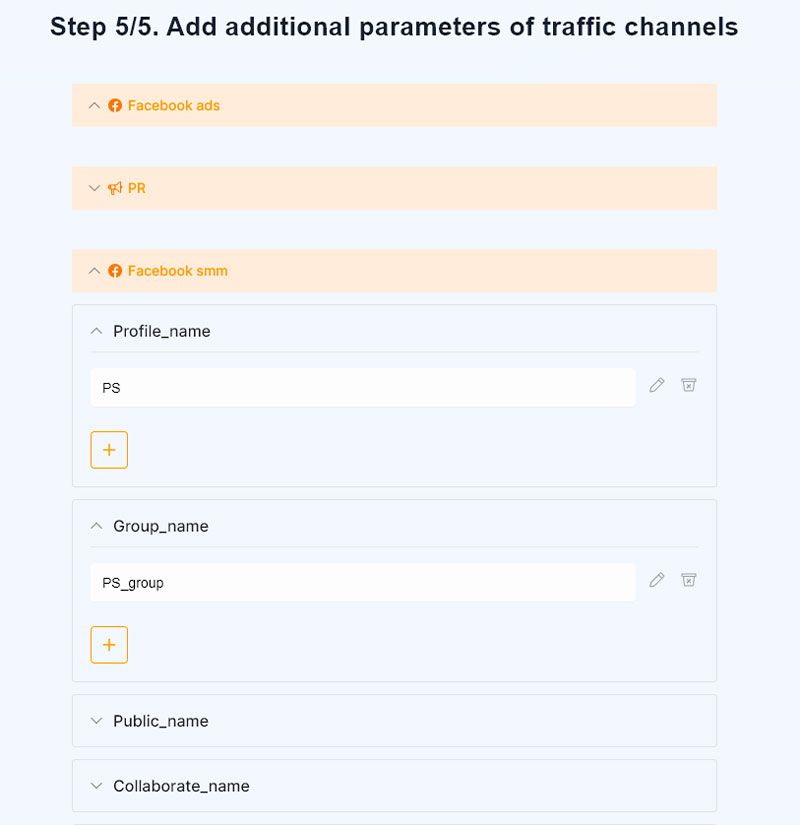Expand the PR section chevron

tap(94, 188)
